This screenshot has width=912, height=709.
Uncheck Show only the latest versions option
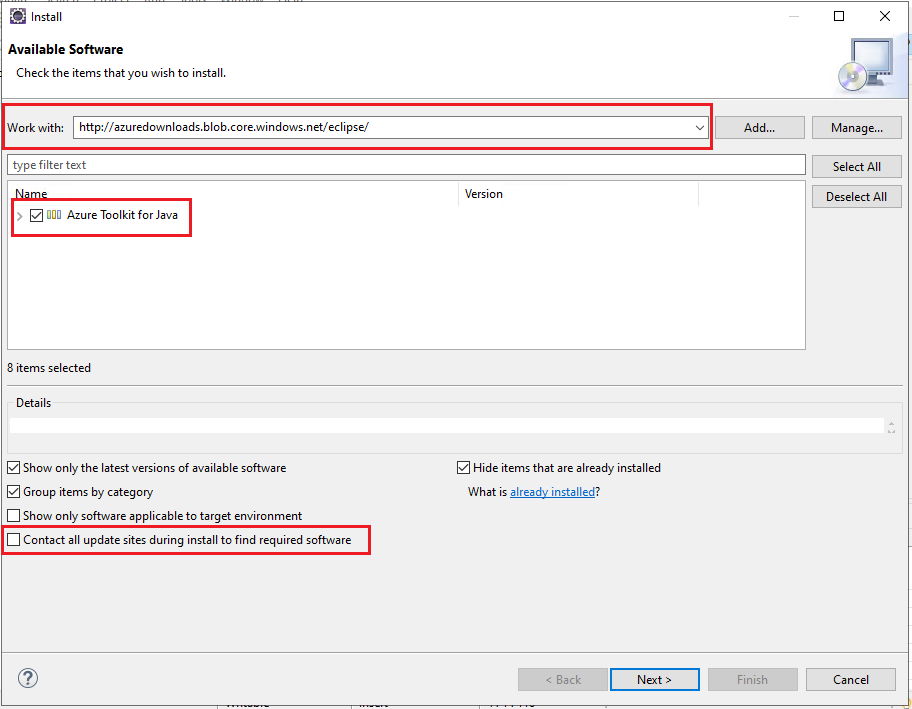[13, 467]
